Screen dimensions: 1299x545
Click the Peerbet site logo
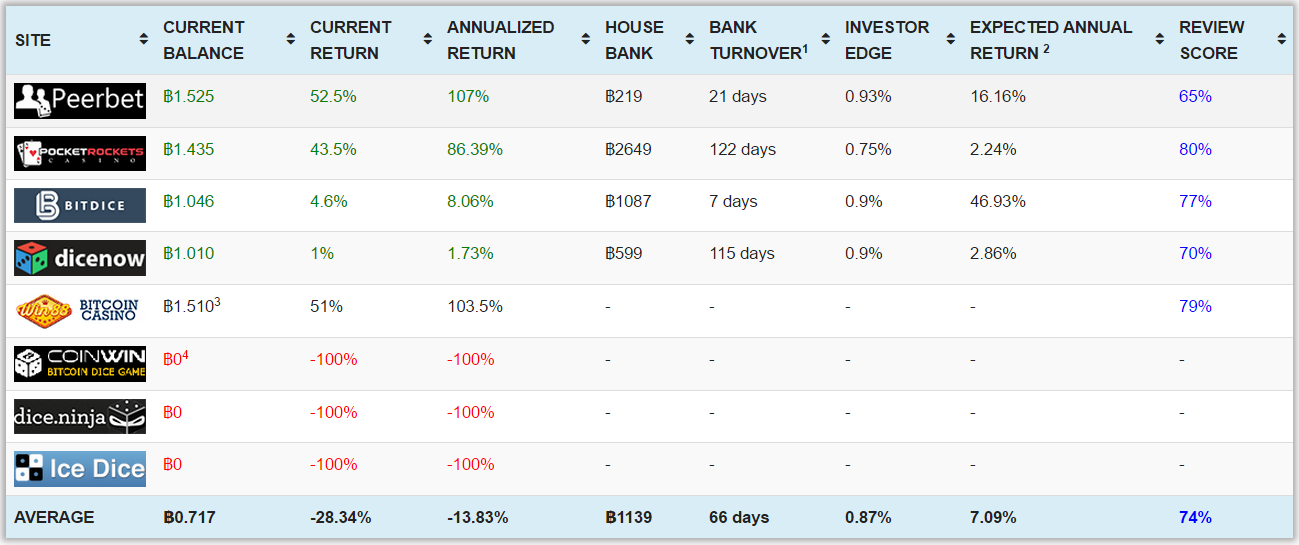click(80, 100)
